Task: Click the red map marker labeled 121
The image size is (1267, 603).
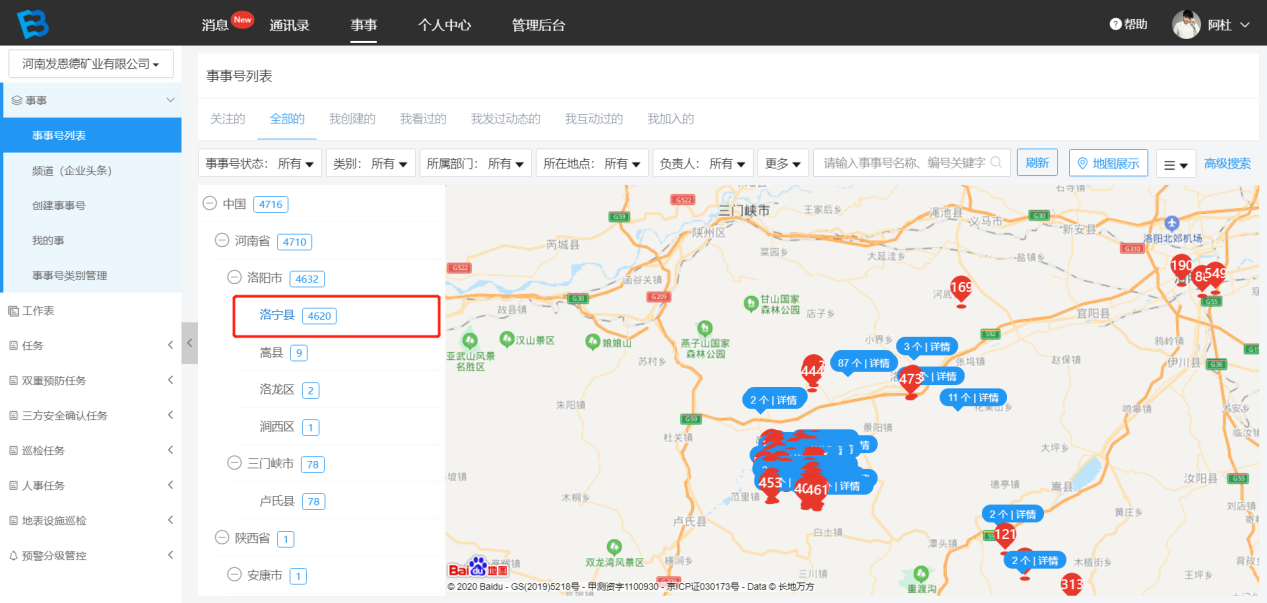Action: (x=1005, y=536)
